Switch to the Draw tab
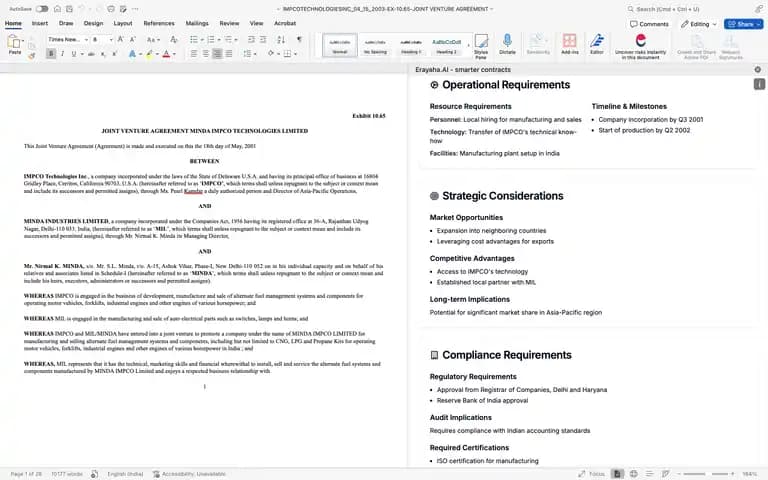Viewport: 768px width, 480px height. [x=66, y=23]
